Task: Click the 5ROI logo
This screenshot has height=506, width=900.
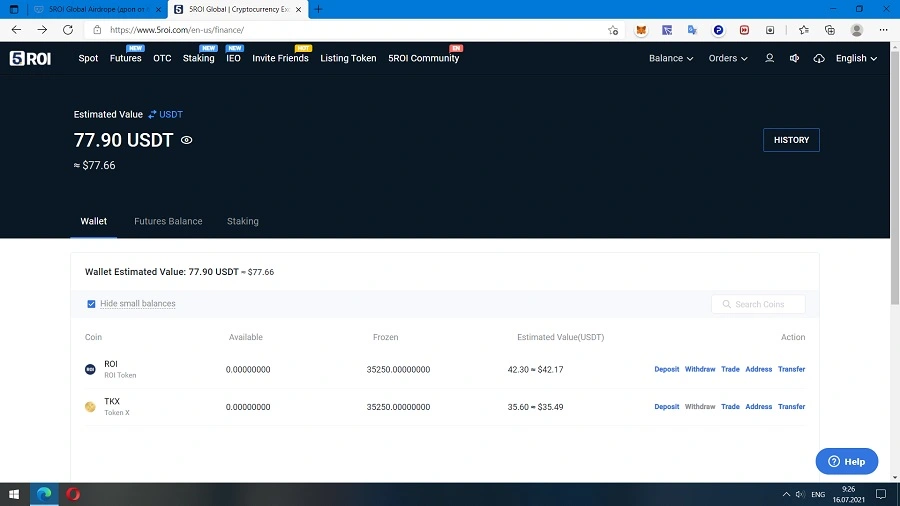Action: (30, 58)
